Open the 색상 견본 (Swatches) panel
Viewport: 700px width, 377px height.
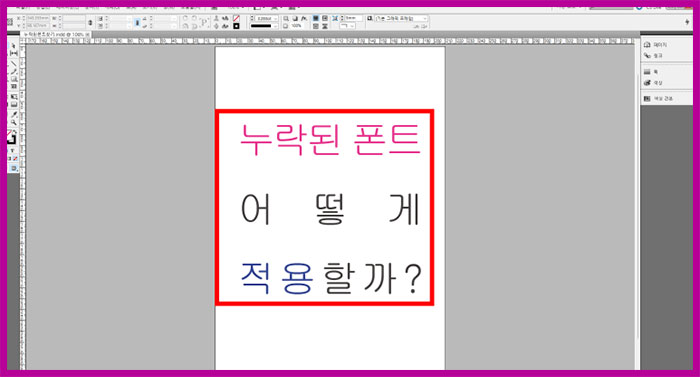click(x=658, y=98)
